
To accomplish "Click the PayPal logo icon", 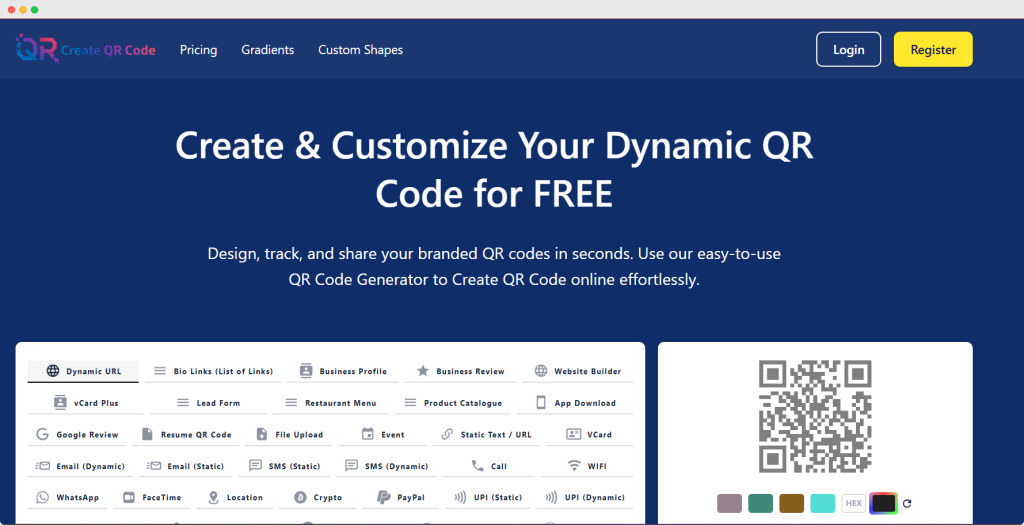I will click(383, 498).
